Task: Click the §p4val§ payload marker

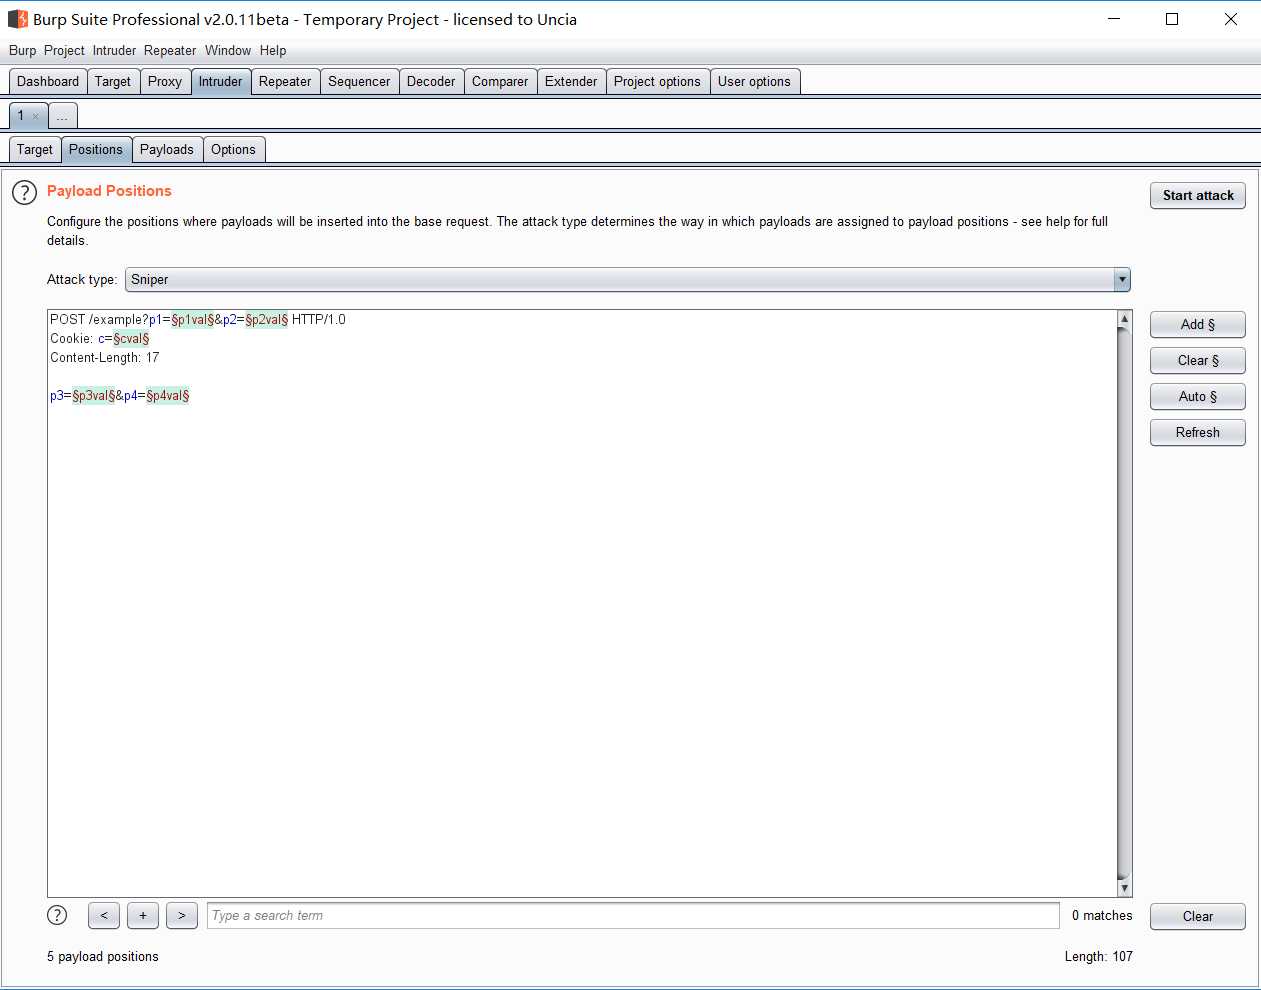Action: (168, 396)
